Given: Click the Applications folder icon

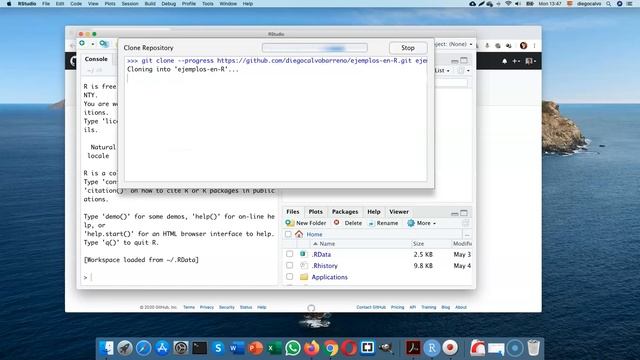Looking at the screenshot, I should point(304,277).
